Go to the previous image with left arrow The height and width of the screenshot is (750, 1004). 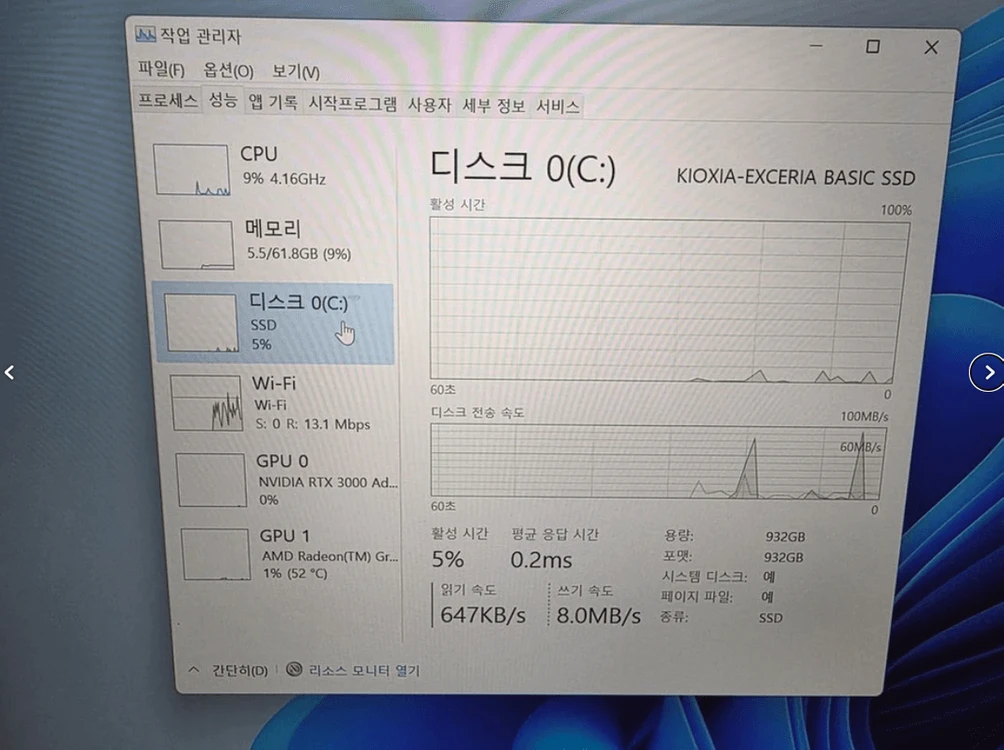(x=10, y=372)
